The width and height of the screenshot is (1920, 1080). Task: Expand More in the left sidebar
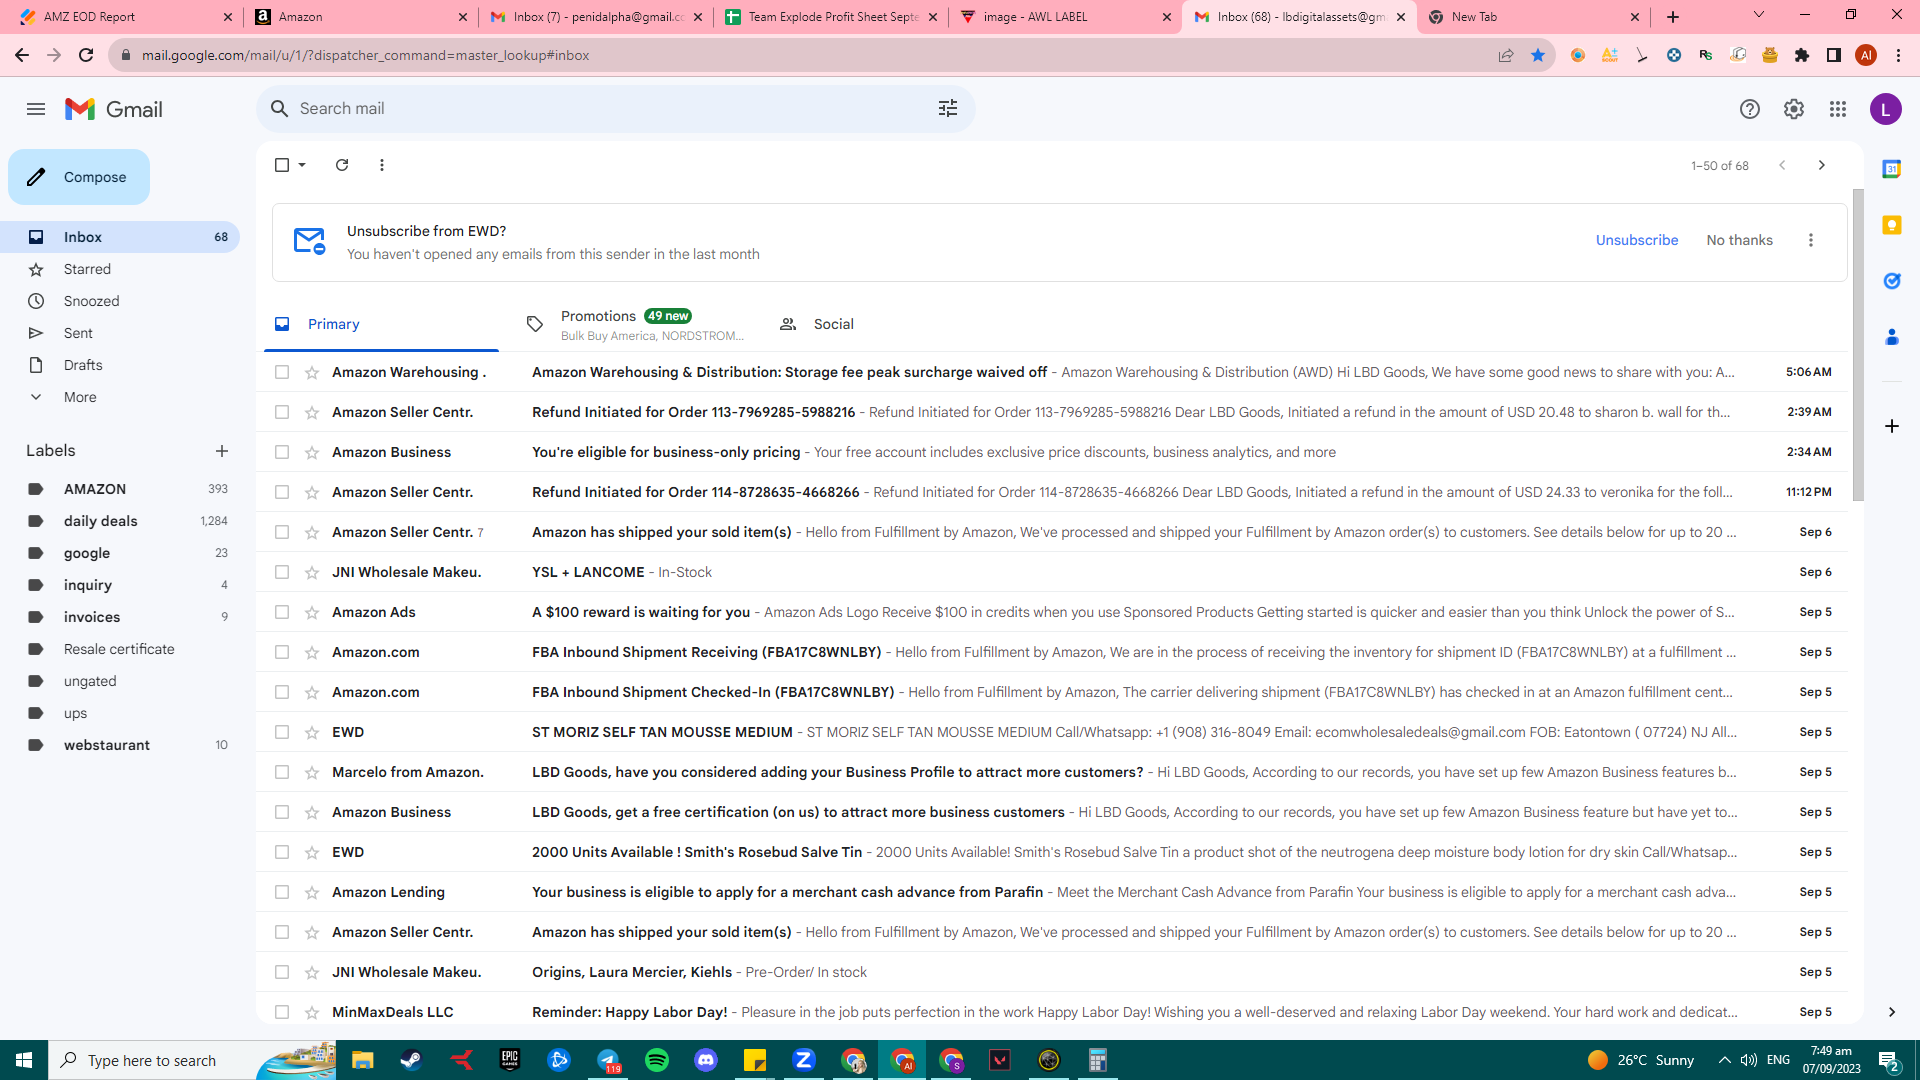(x=80, y=397)
